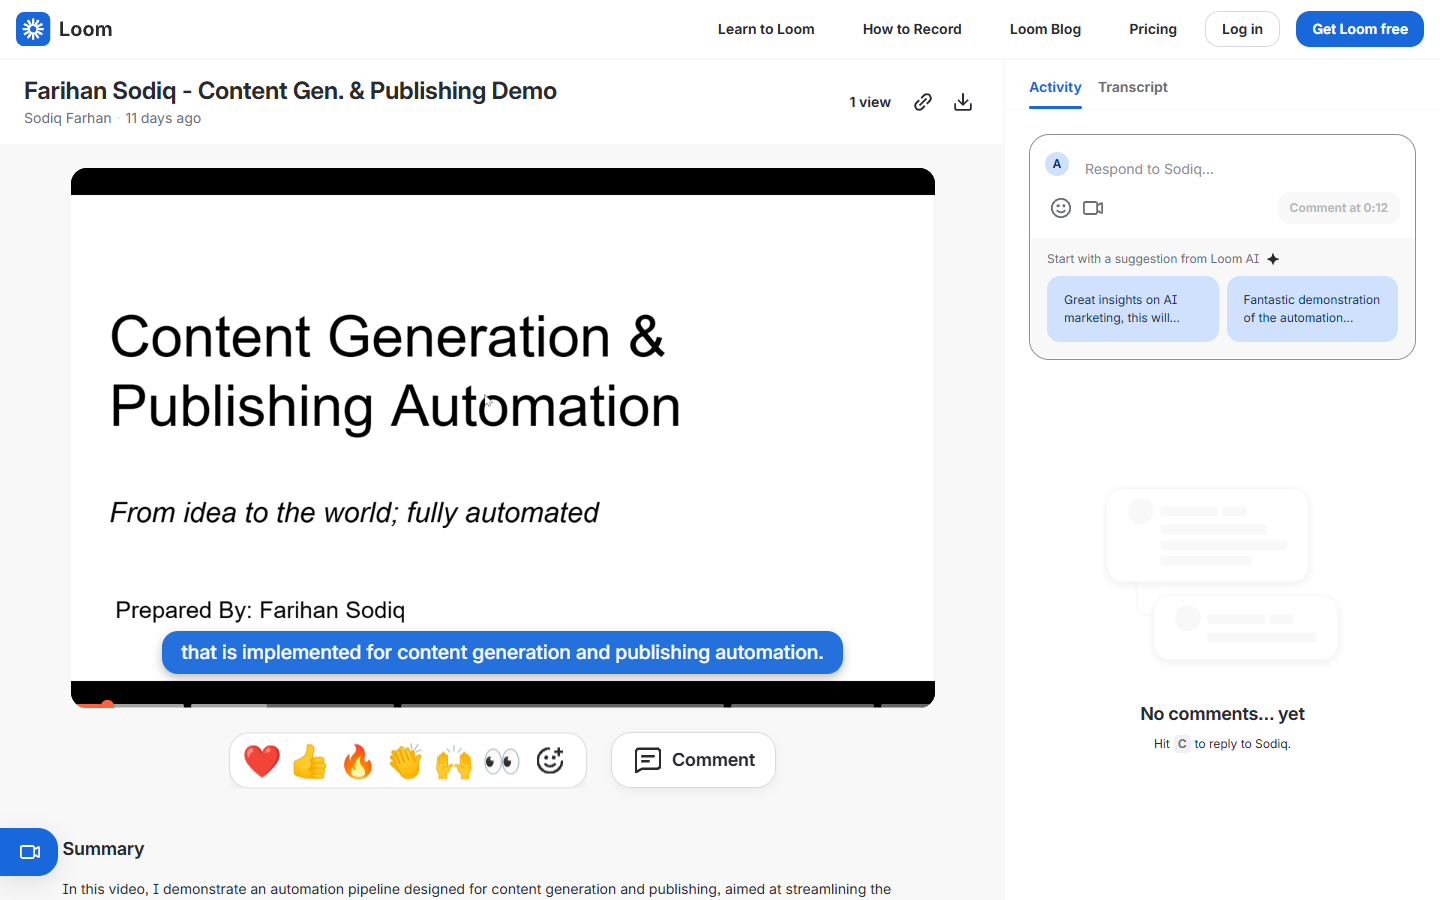This screenshot has width=1440, height=900.
Task: Click the '11 days ago' timestamp
Action: pos(163,118)
